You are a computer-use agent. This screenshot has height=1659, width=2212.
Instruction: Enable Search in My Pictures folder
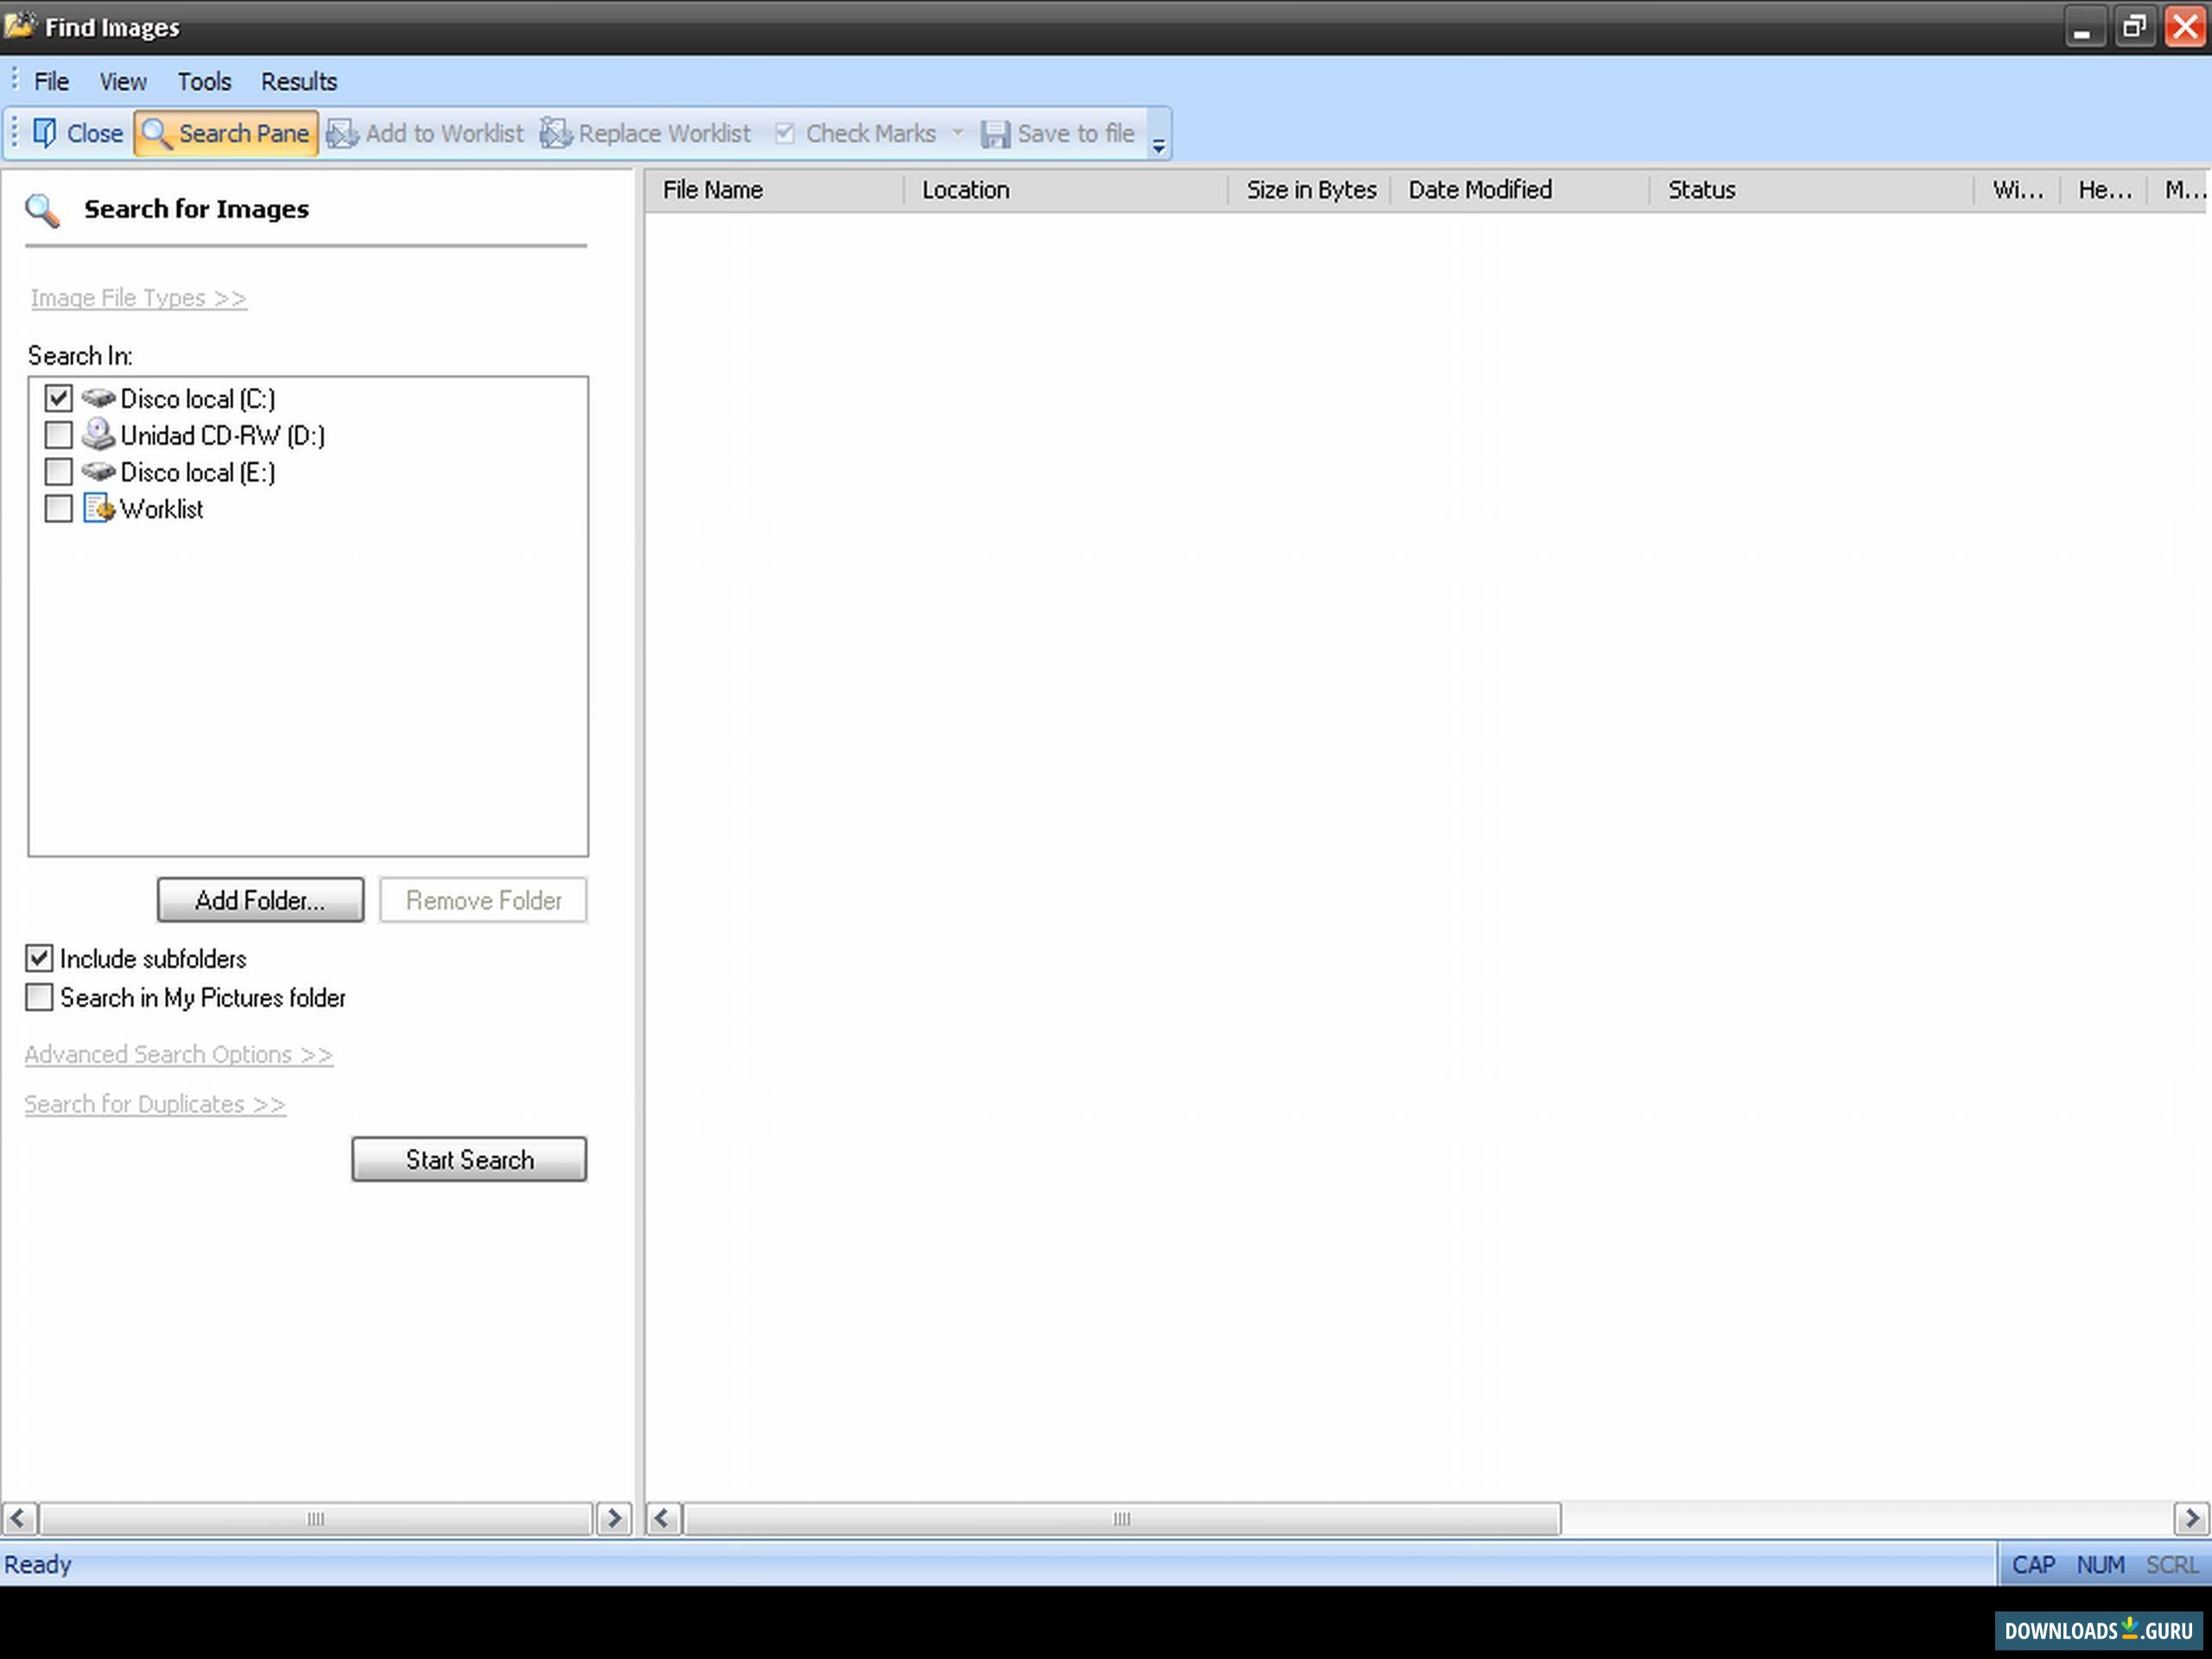(39, 997)
